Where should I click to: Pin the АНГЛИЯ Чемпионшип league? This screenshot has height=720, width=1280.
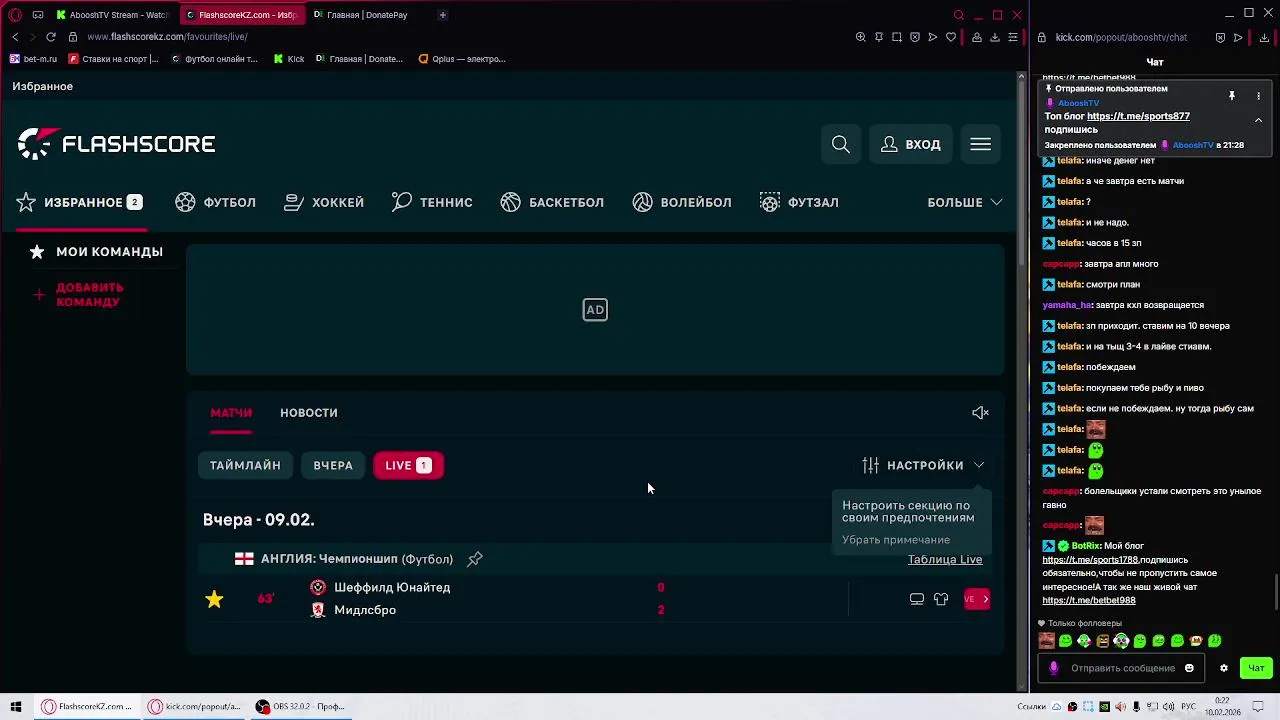[475, 559]
